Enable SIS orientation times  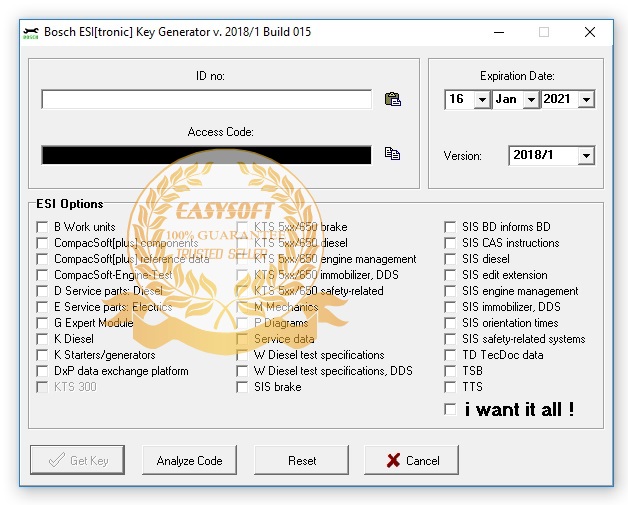pyautogui.click(x=450, y=323)
